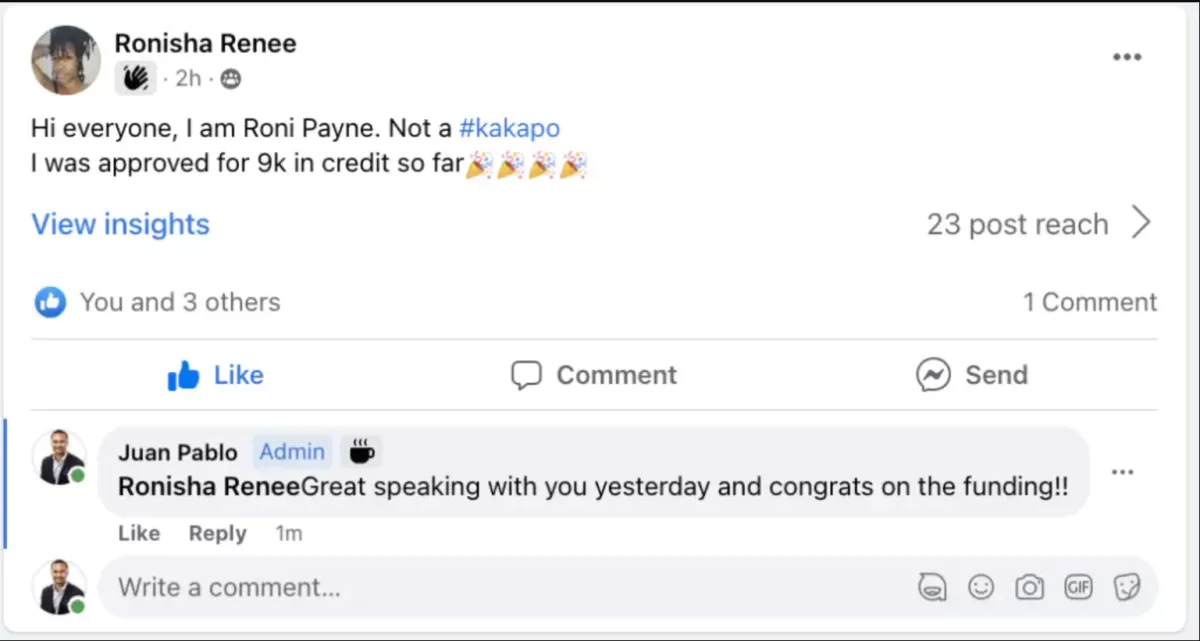Click the blue like reaction icon
Image resolution: width=1200 pixels, height=641 pixels.
(x=50, y=302)
